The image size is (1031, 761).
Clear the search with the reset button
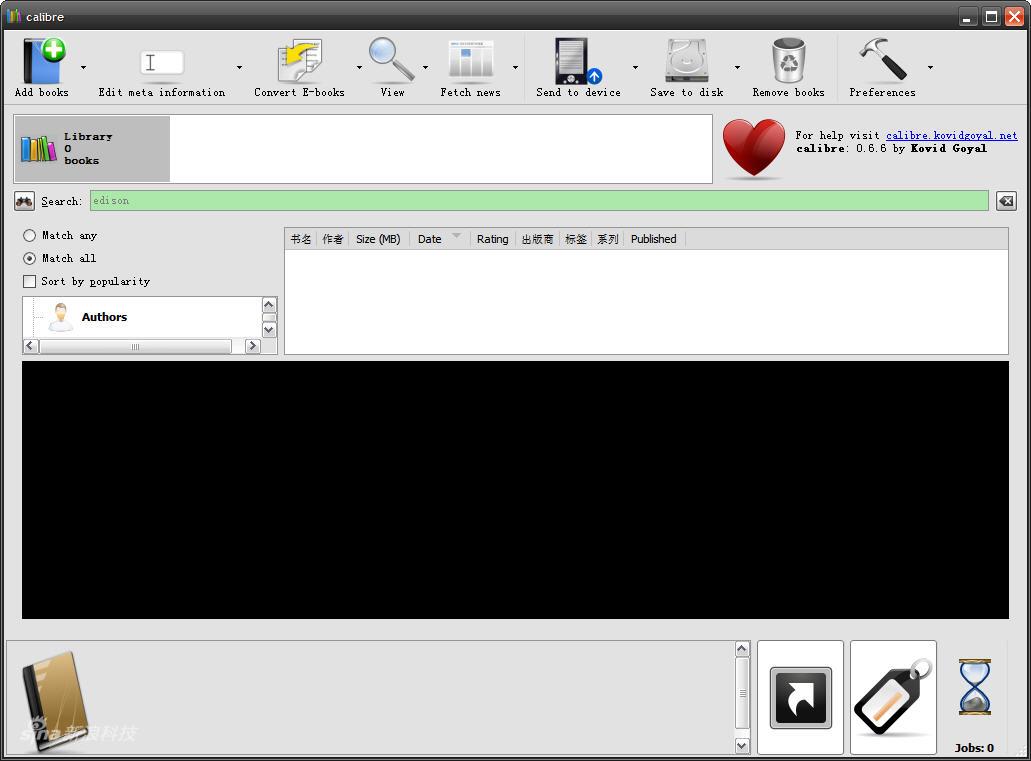coord(1006,201)
